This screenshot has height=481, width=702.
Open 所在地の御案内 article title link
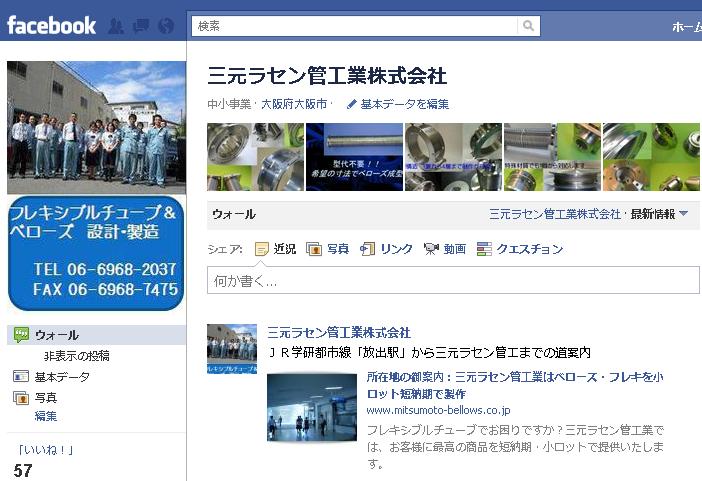(x=515, y=385)
